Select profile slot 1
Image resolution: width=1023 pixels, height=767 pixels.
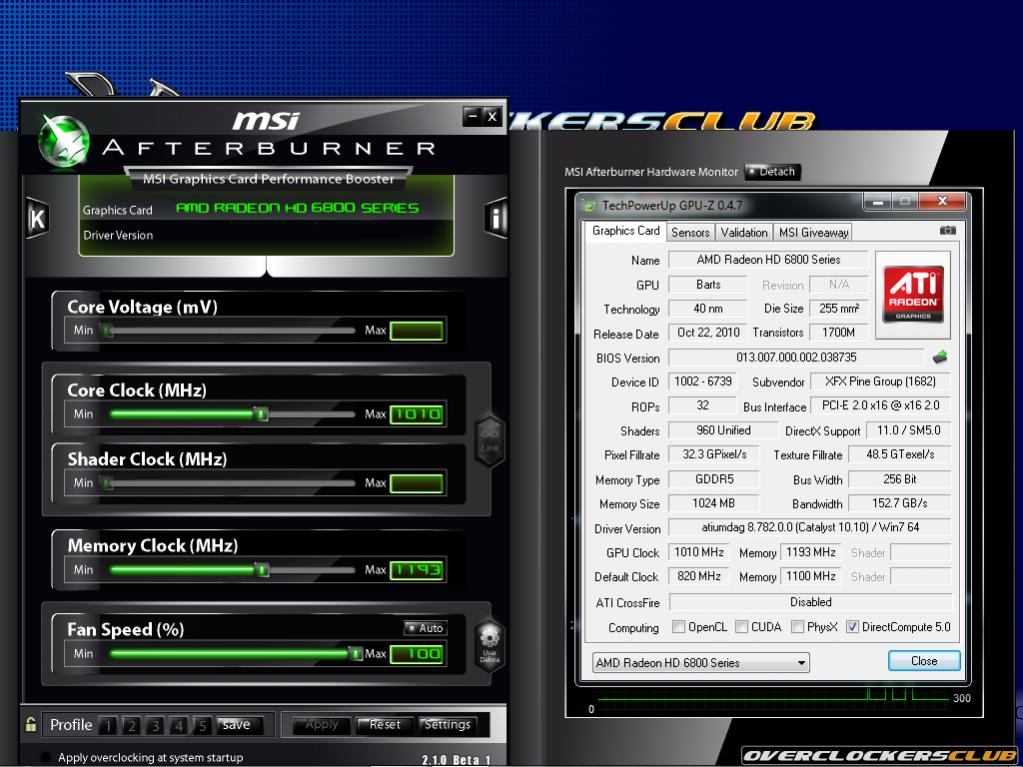(108, 726)
